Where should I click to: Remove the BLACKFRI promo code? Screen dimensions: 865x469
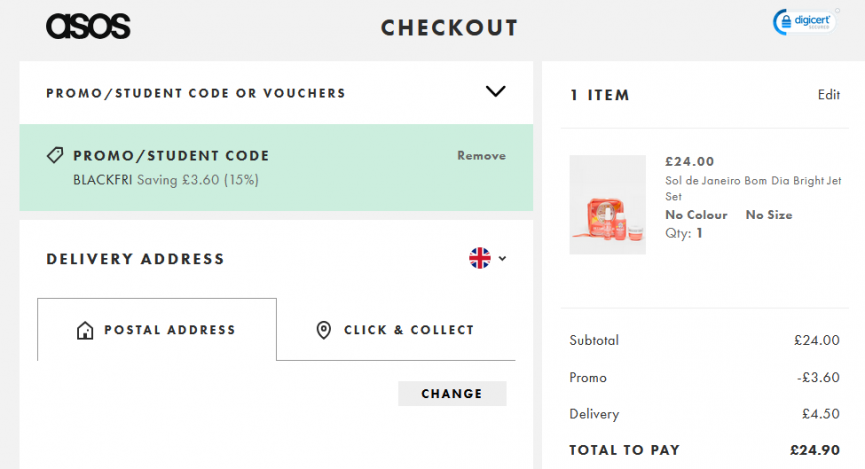coord(481,156)
